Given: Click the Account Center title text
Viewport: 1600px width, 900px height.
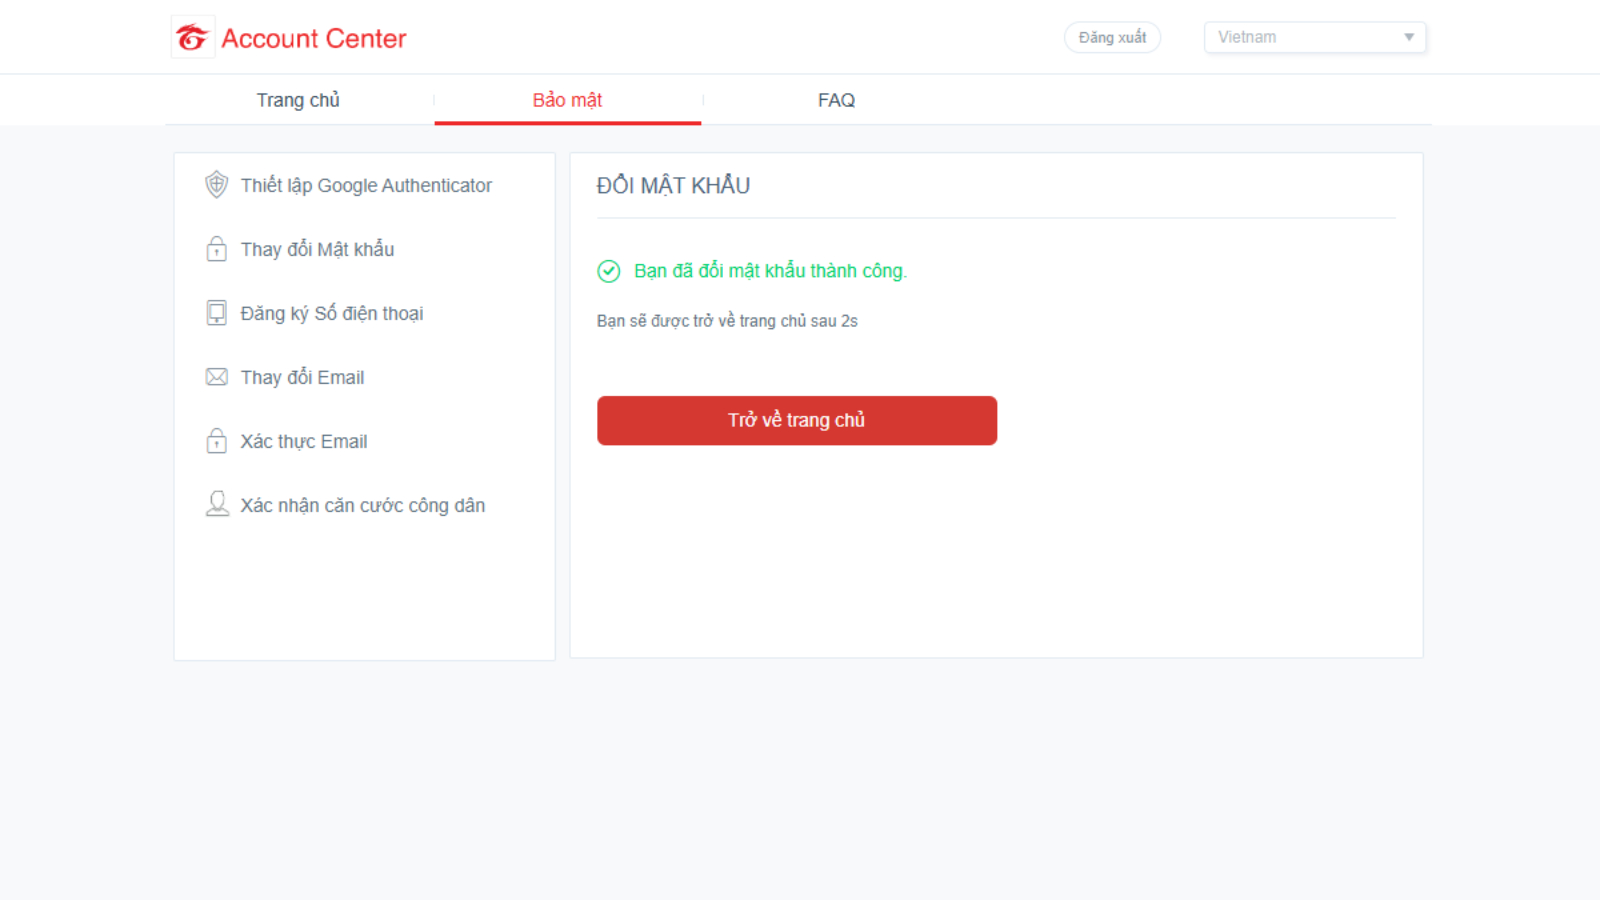Looking at the screenshot, I should [x=313, y=38].
